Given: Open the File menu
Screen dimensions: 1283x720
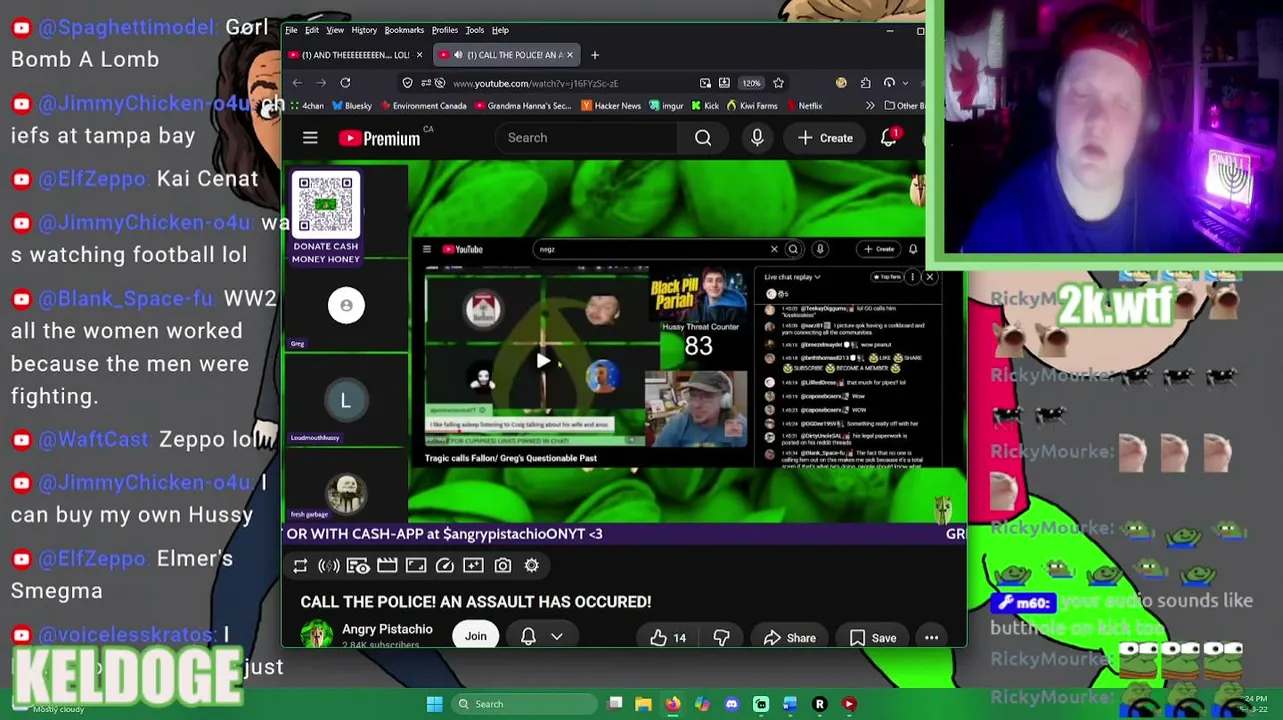Looking at the screenshot, I should [291, 30].
